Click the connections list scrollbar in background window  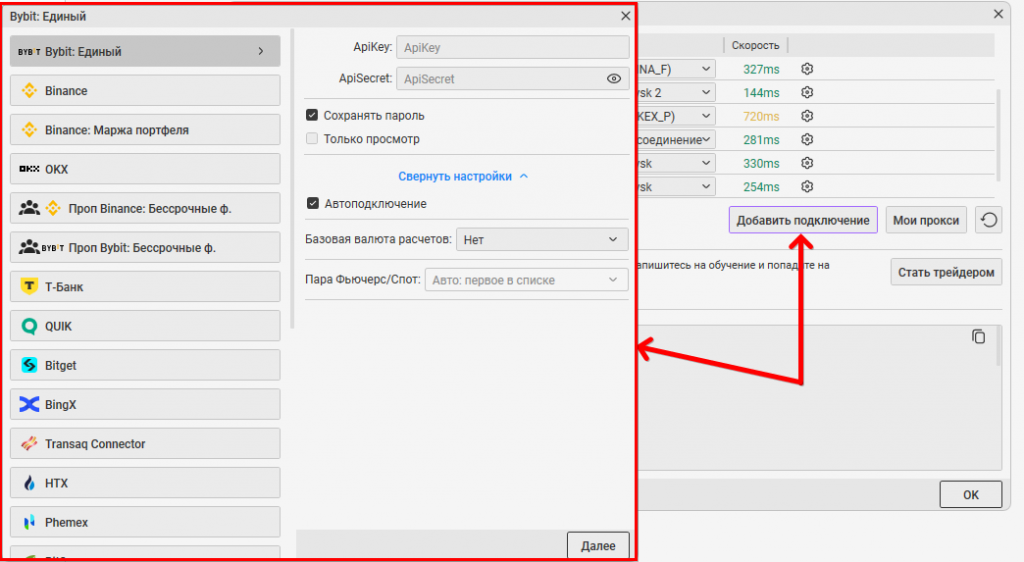[x=997, y=136]
